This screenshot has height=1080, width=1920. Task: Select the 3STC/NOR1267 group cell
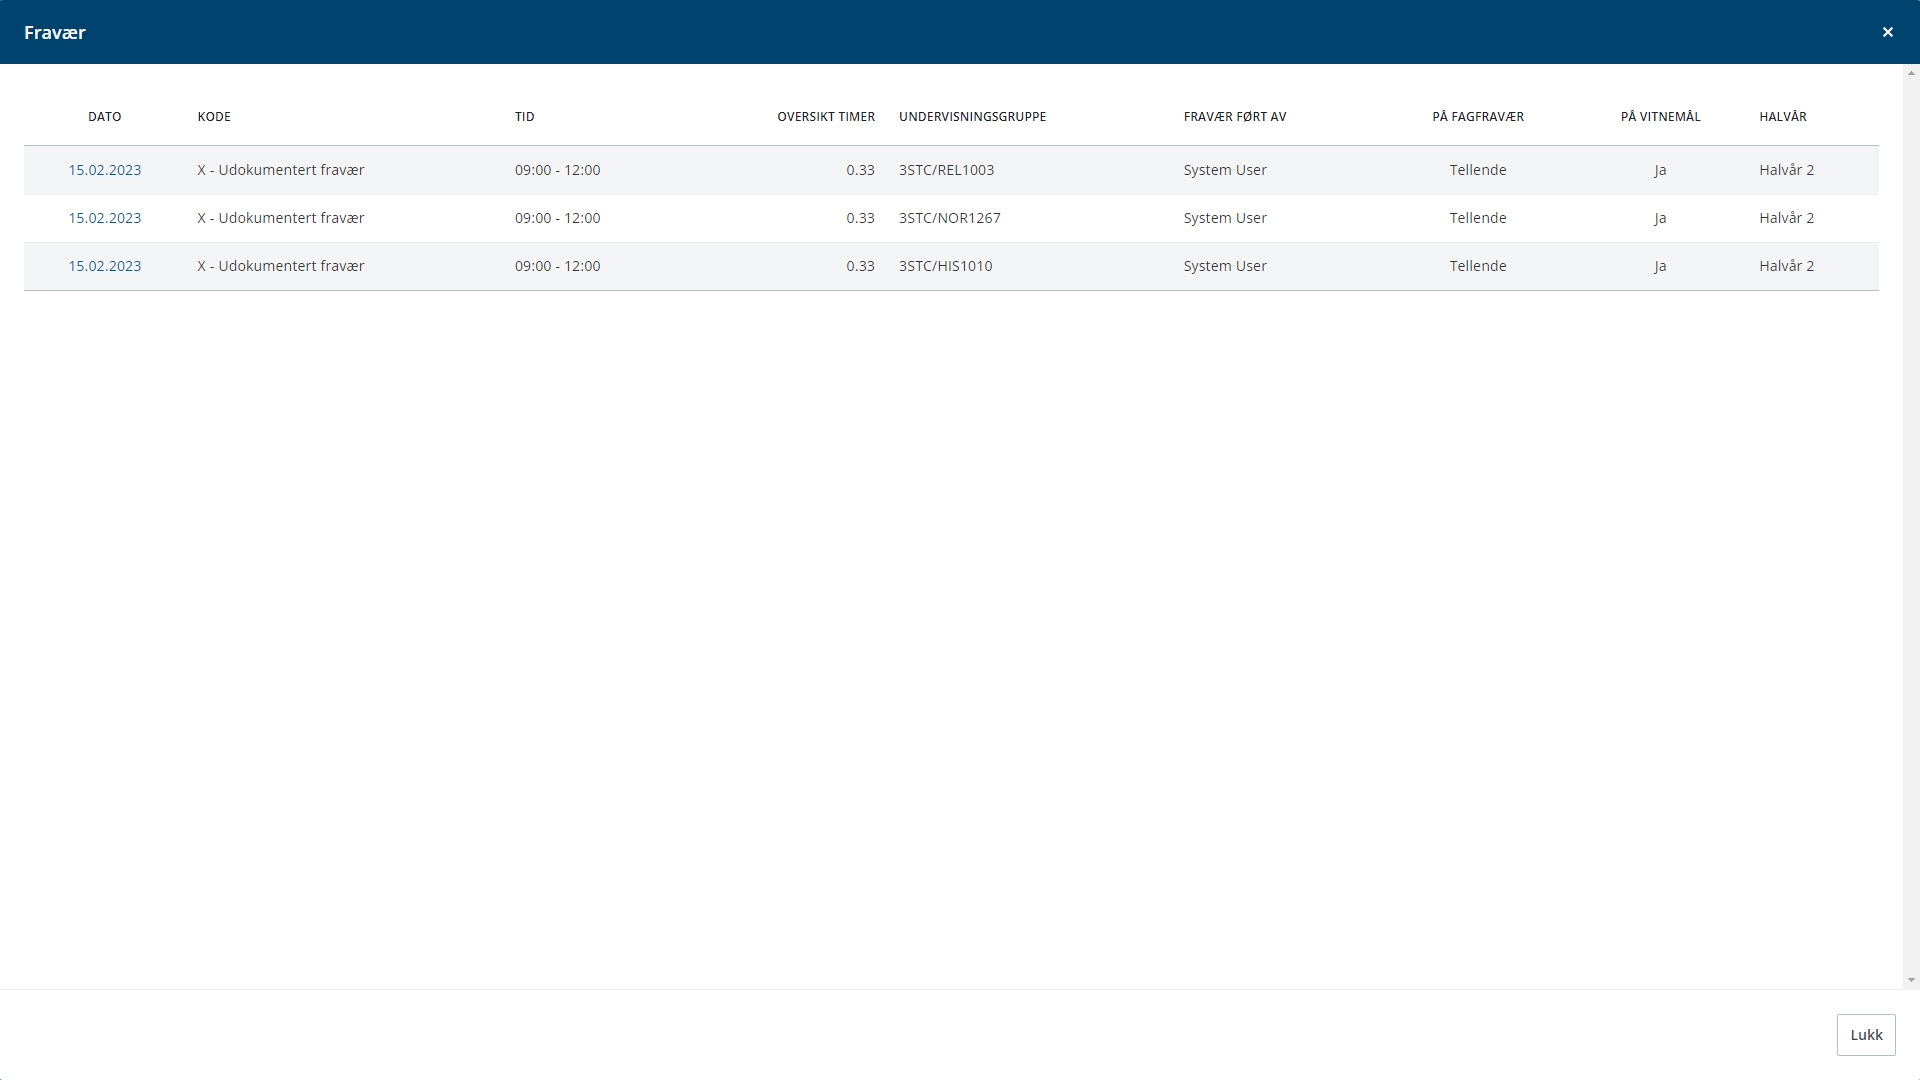click(x=950, y=218)
